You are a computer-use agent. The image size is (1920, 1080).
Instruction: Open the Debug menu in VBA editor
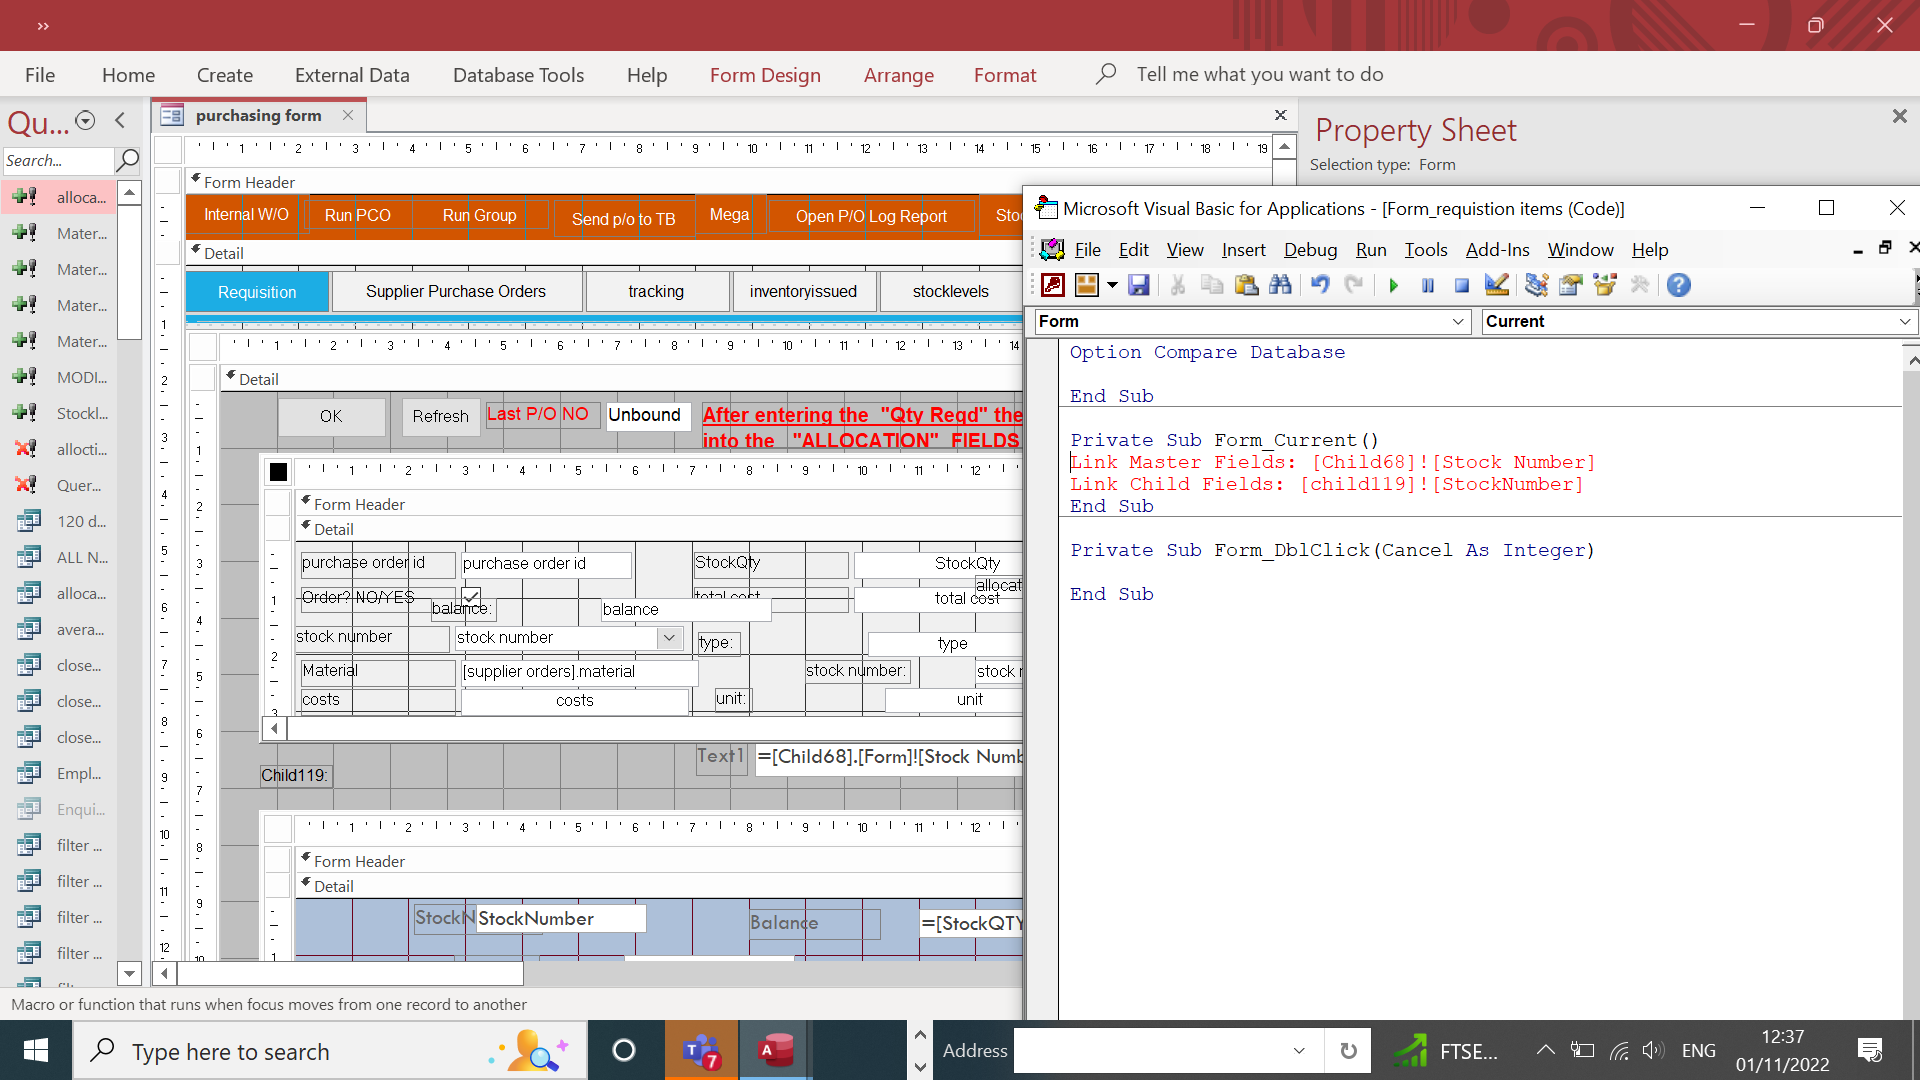coord(1310,250)
